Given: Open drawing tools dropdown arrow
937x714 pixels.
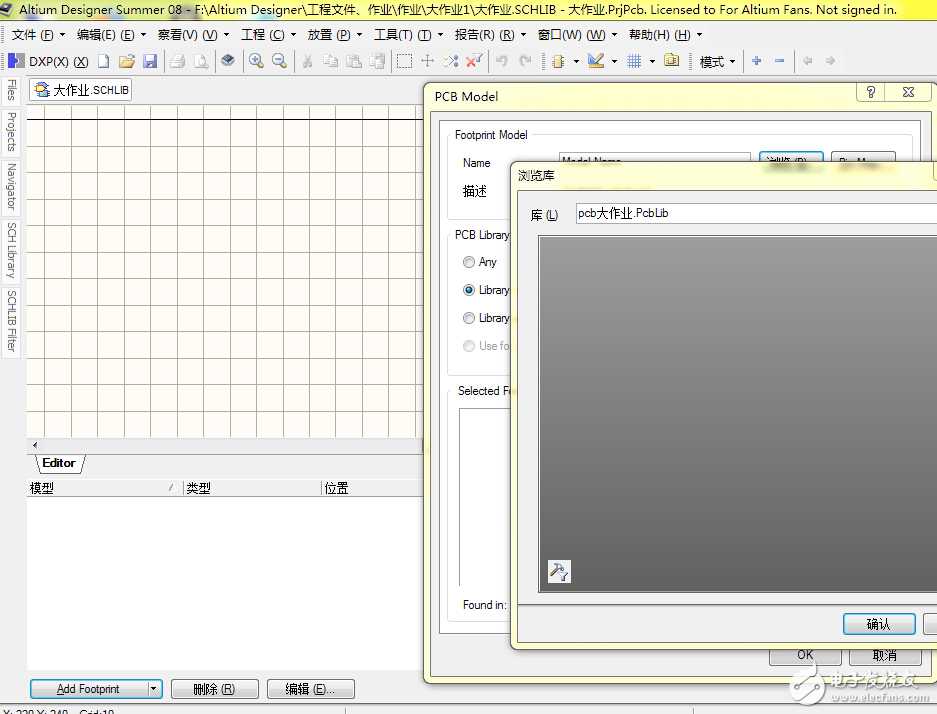Looking at the screenshot, I should click(614, 61).
